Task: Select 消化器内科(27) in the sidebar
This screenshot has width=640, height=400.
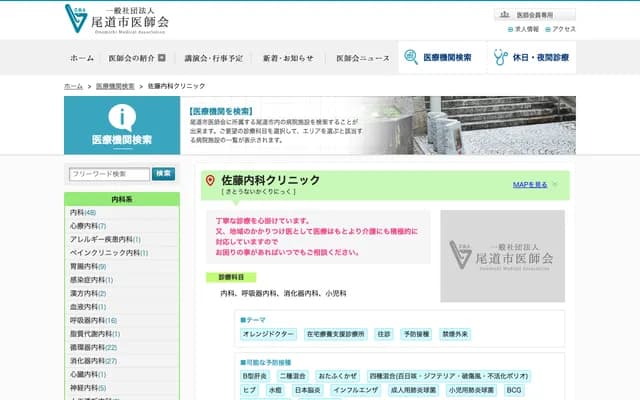Action: coord(93,361)
